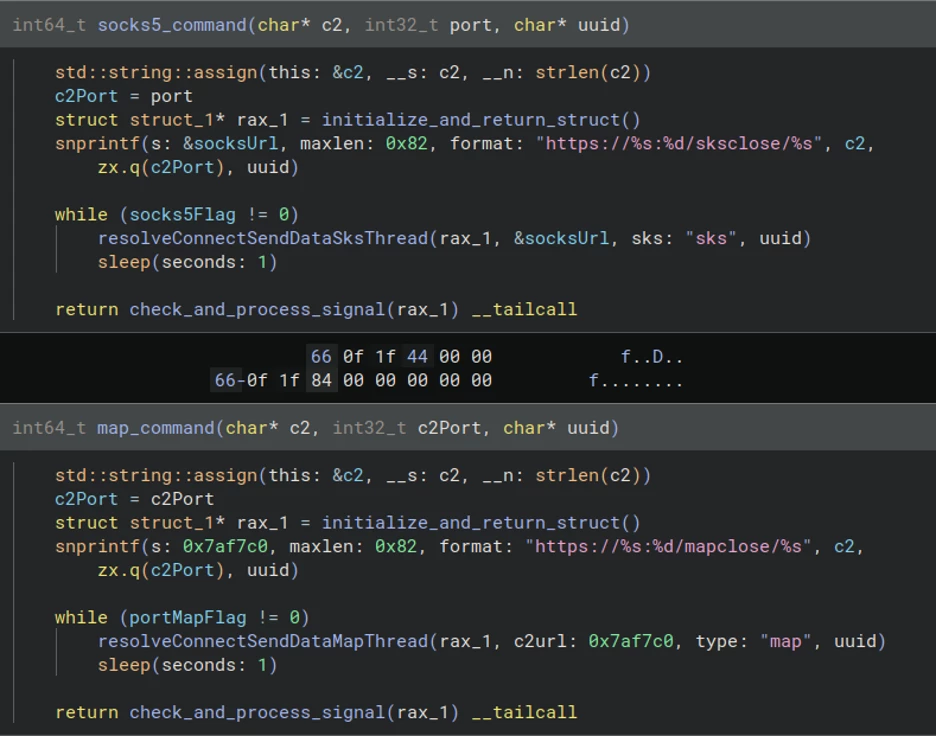
Task: Click ASCII column text "f..D.."
Action: point(652,357)
